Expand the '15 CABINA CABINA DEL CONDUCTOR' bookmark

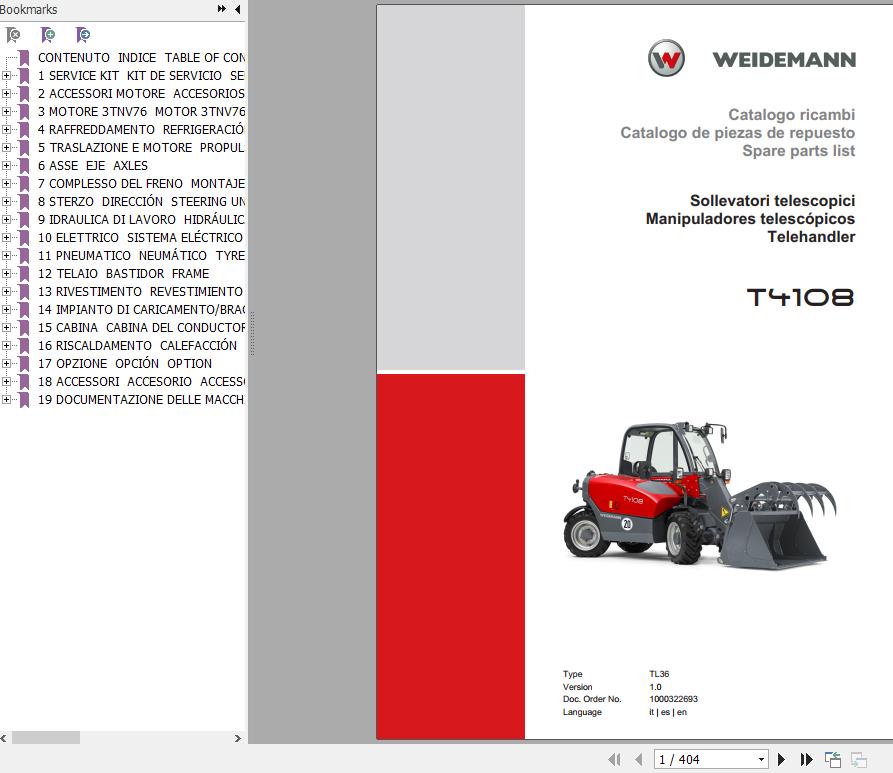7,328
